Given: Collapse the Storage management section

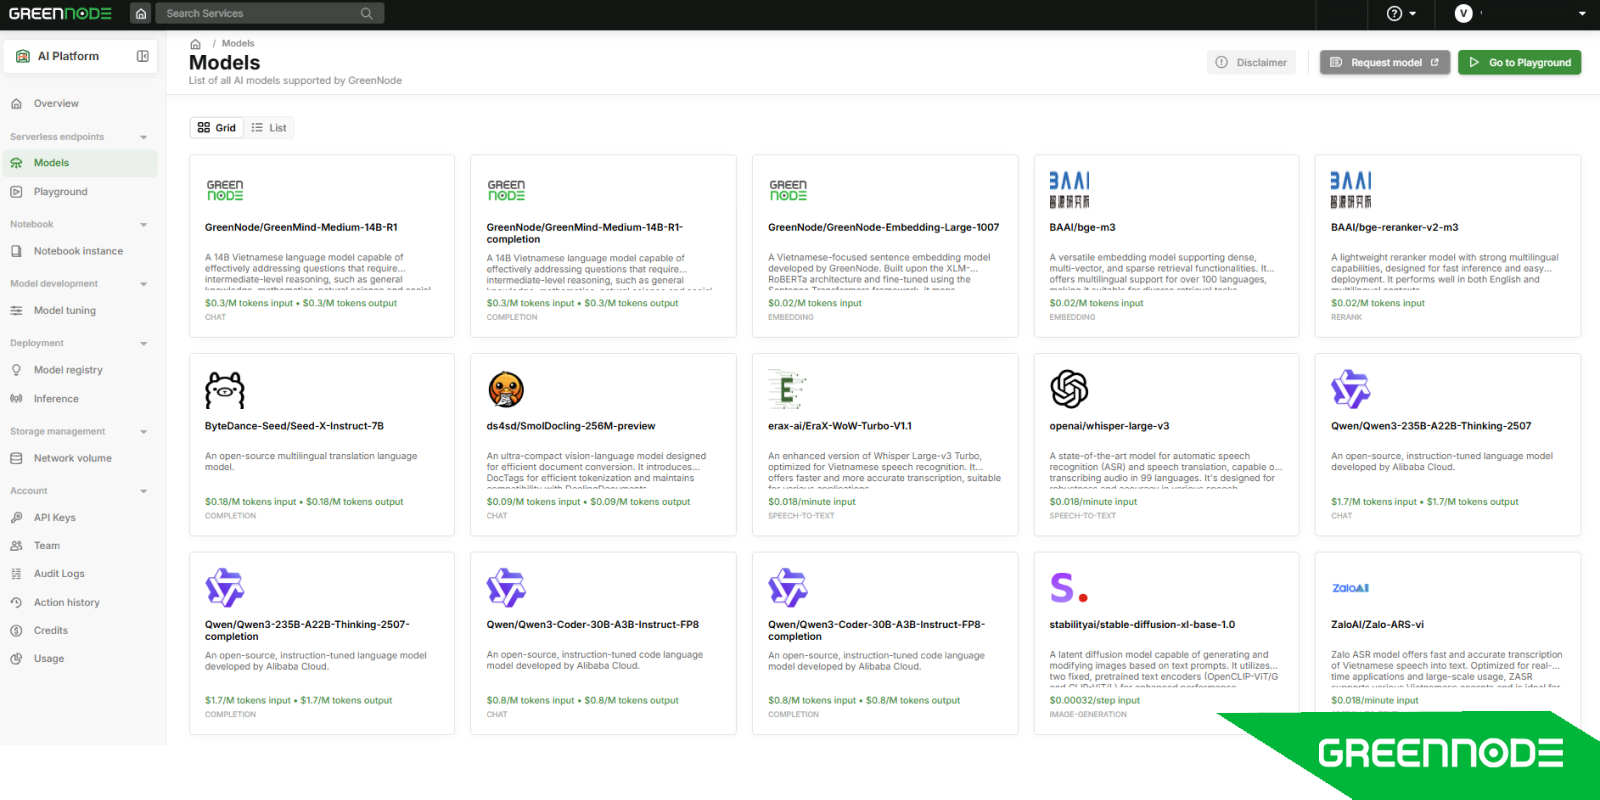Looking at the screenshot, I should pyautogui.click(x=143, y=432).
